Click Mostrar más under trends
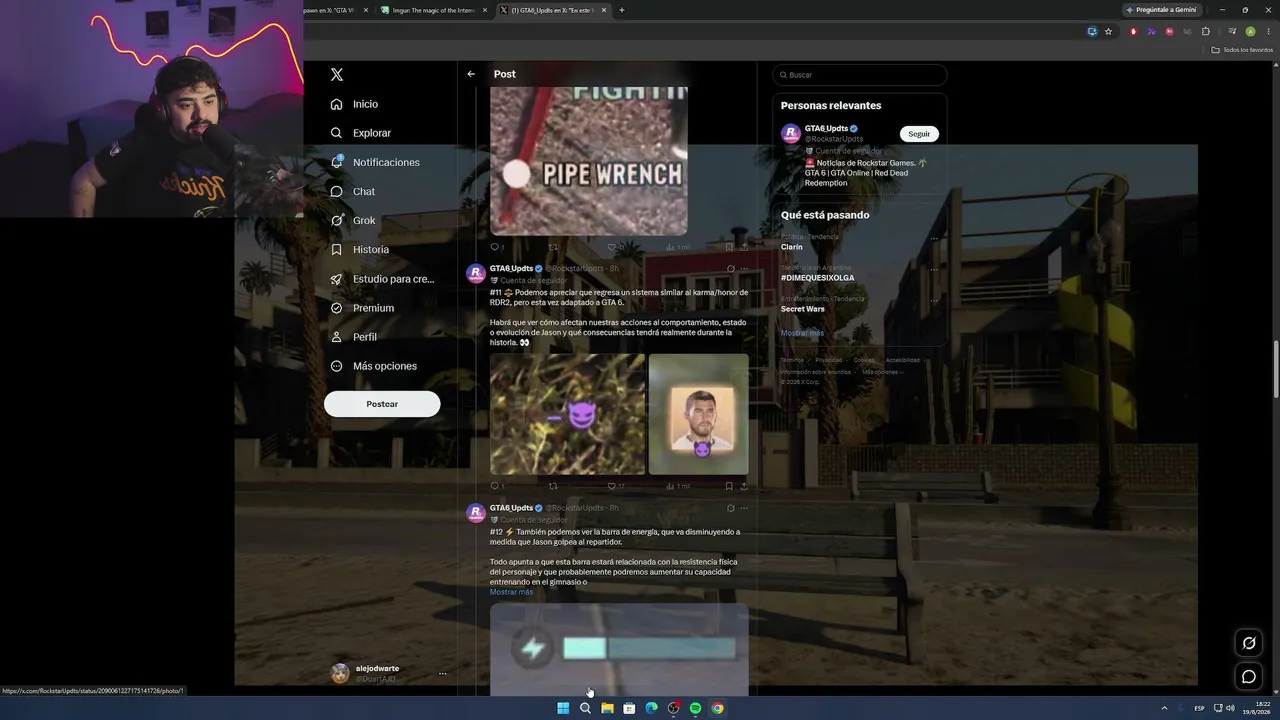This screenshot has width=1280, height=720. coord(802,333)
